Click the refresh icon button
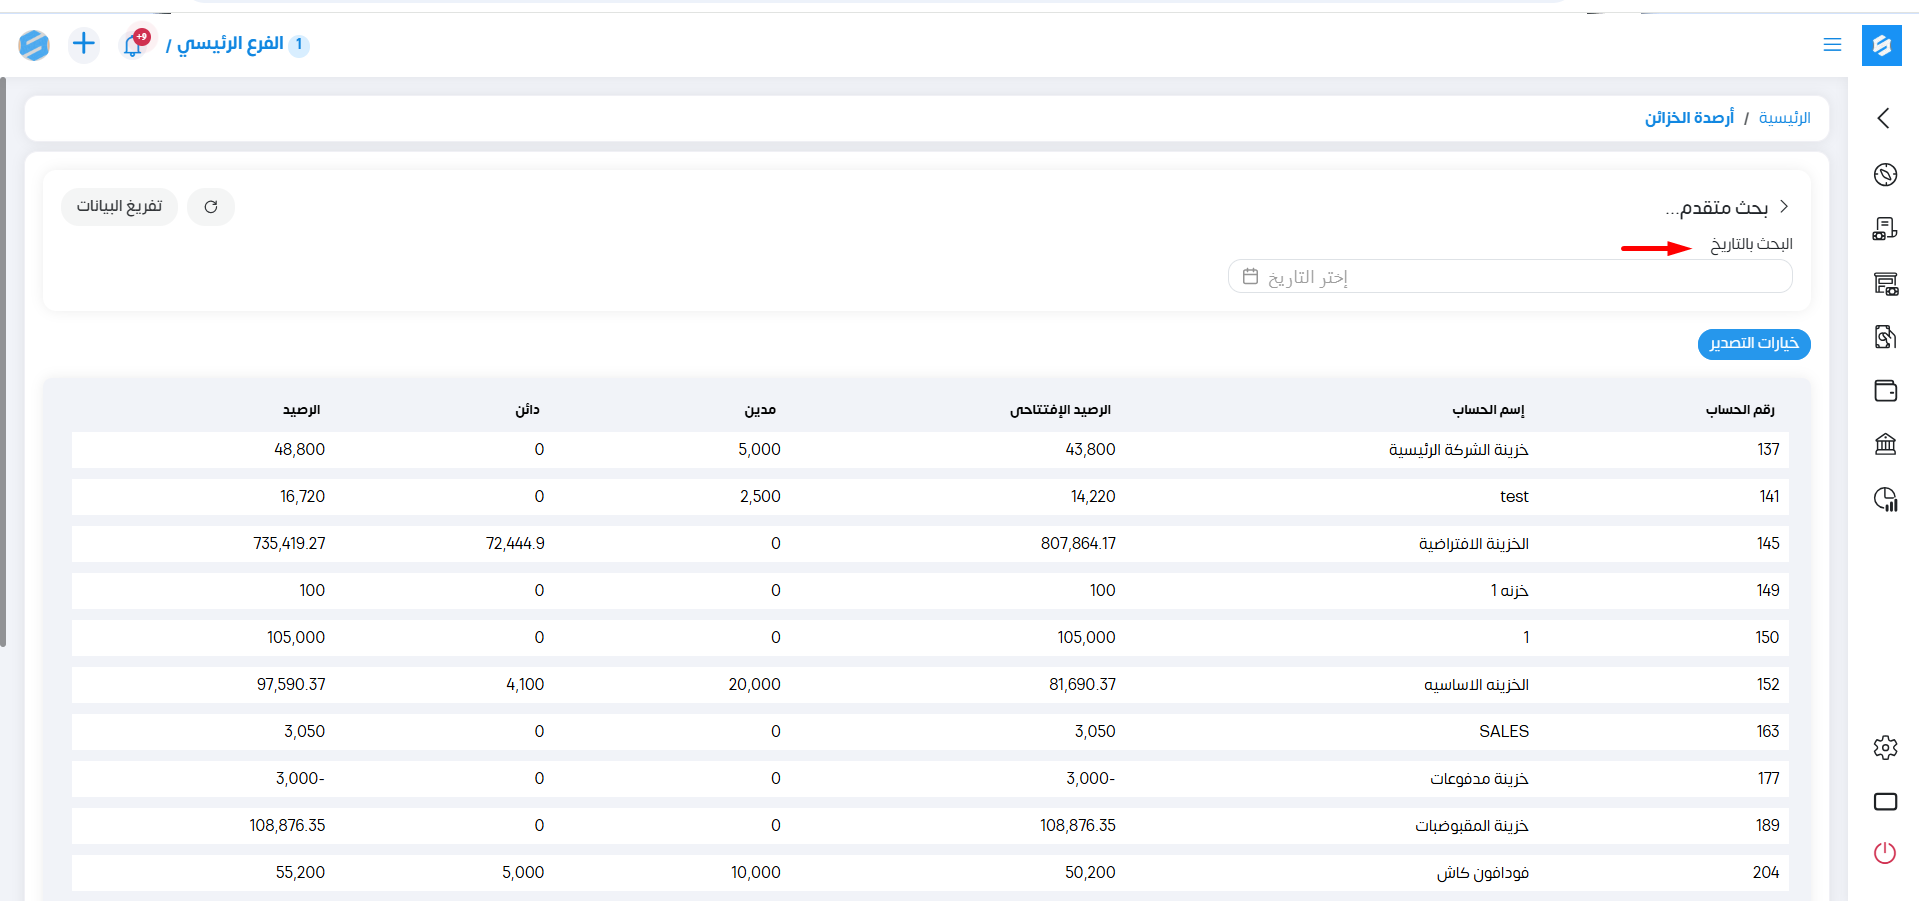 pos(211,207)
